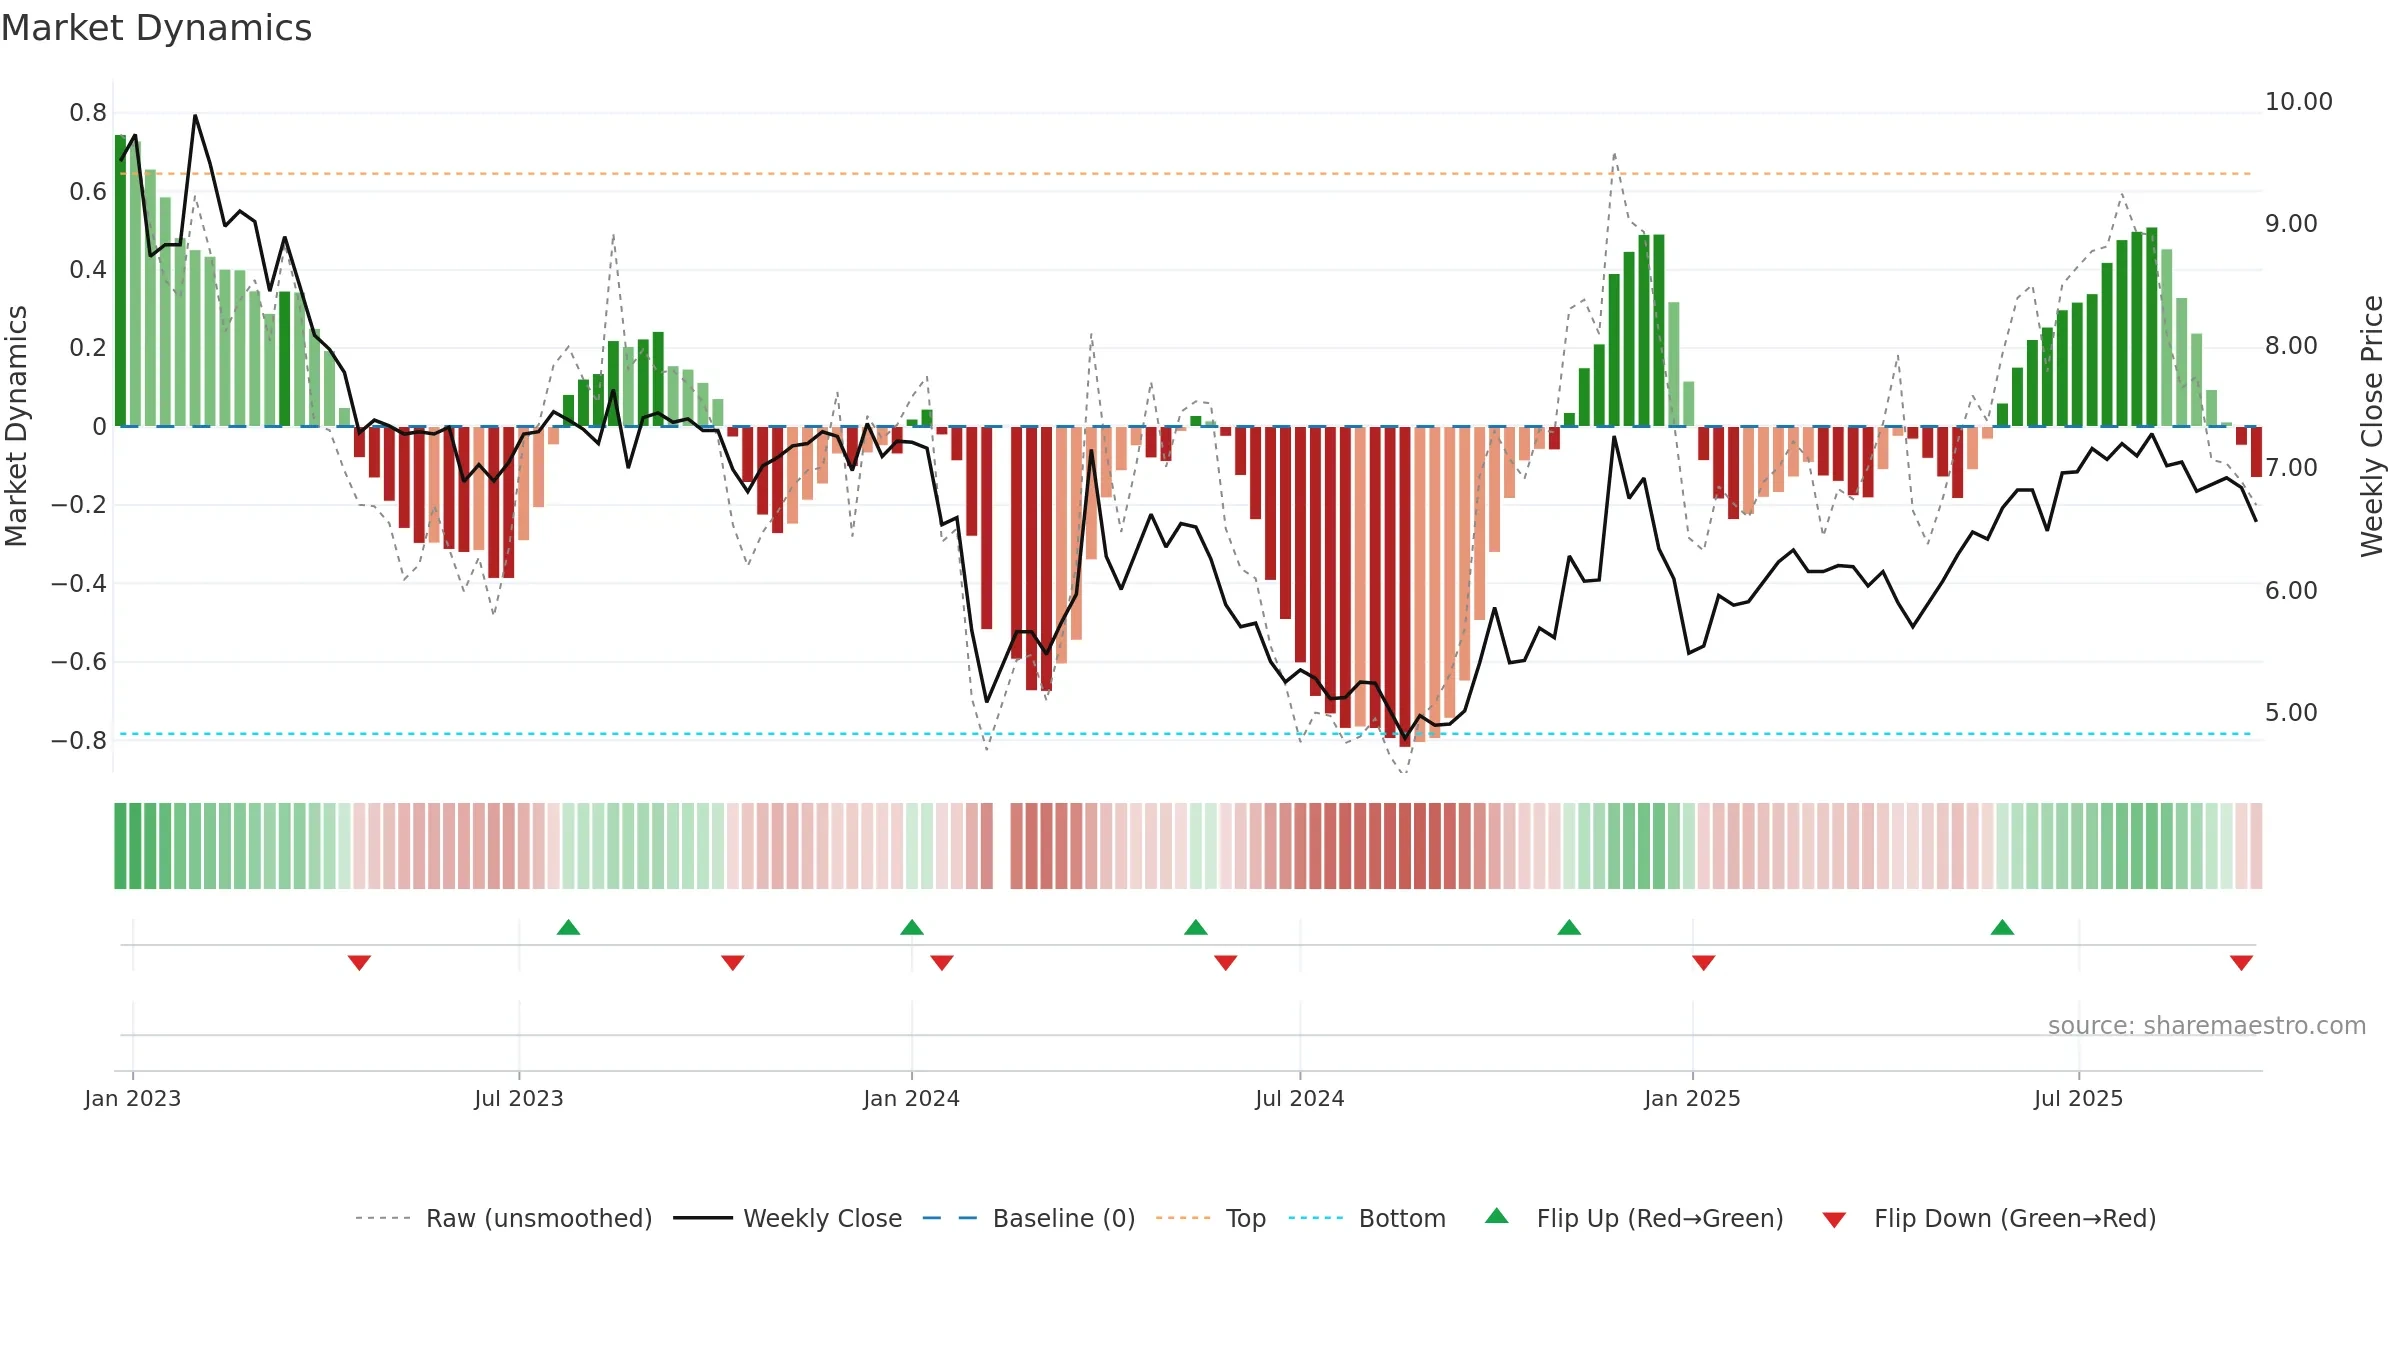Click the flip-down marker just after Jan 2024
Screen dimensions: 2400x1350
point(942,962)
